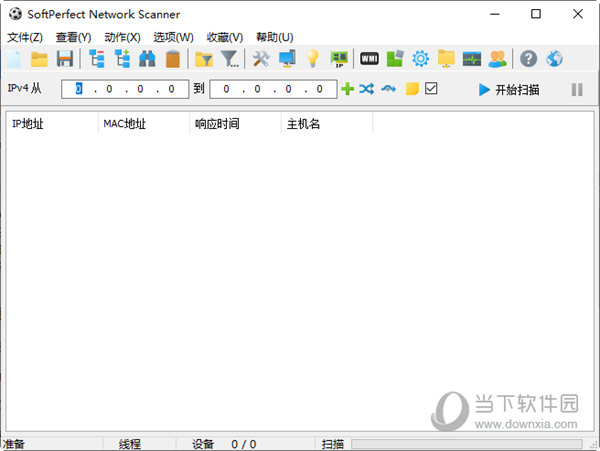Screen dimensions: 600x451
Task: Click the blue curved arrow icon beside shuffle
Action: point(388,89)
